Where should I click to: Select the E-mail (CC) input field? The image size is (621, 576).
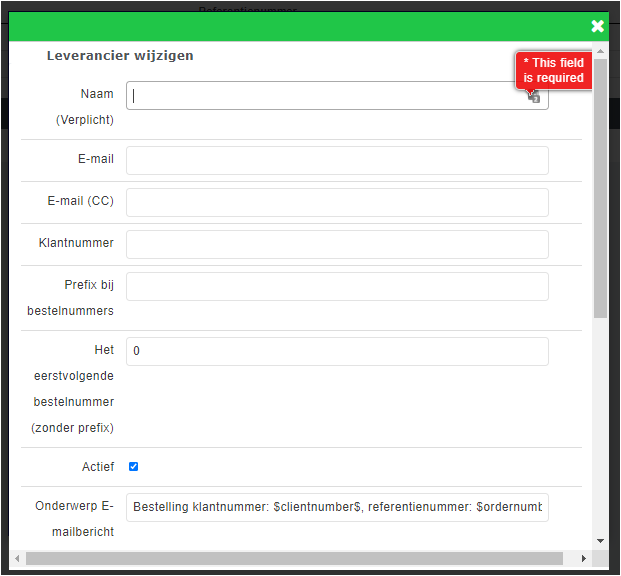[x=337, y=202]
